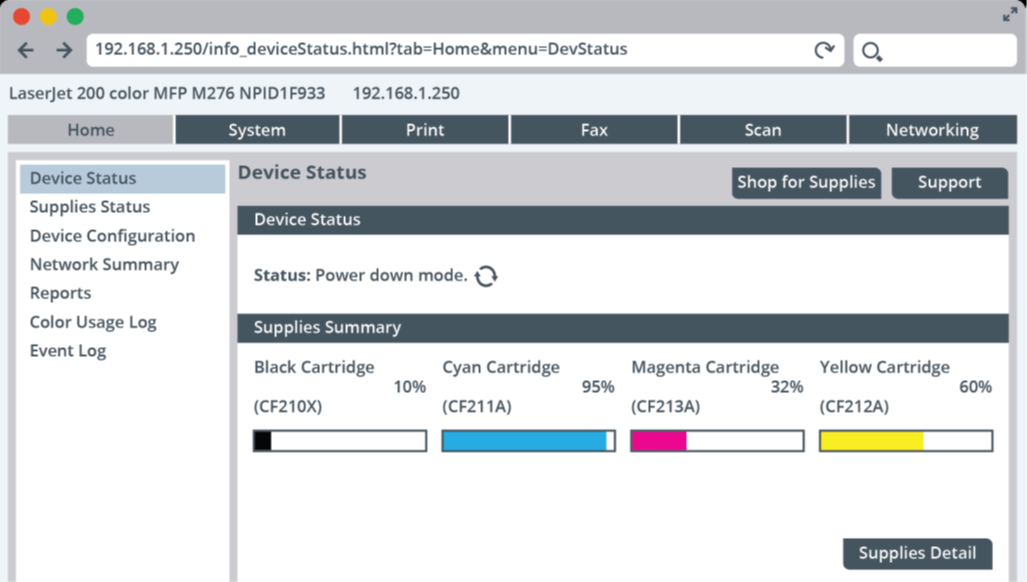Open the System tab

257,130
